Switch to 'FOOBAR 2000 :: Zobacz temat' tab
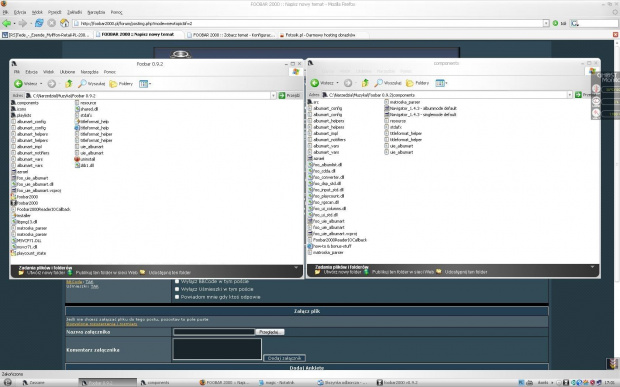The height and width of the screenshot is (387, 620). point(231,35)
